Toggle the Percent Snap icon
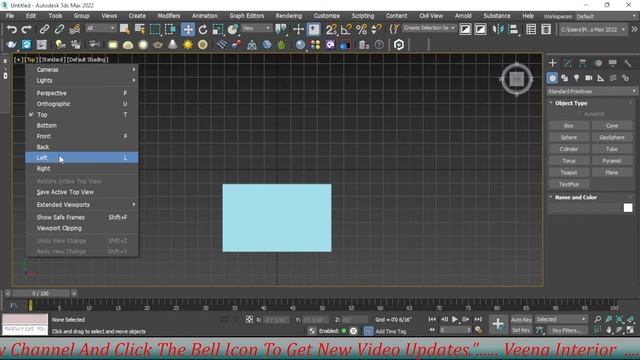The width and height of the screenshot is (640, 360). [361, 29]
